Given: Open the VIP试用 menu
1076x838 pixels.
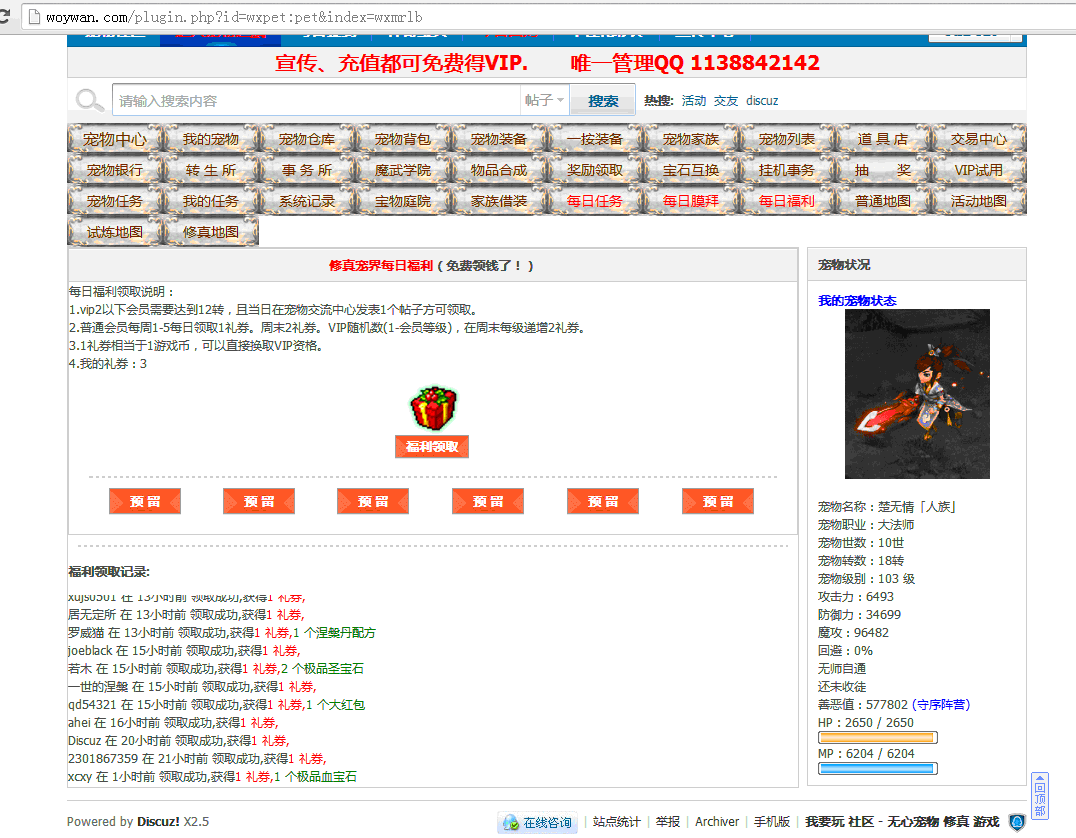Looking at the screenshot, I should coord(979,170).
